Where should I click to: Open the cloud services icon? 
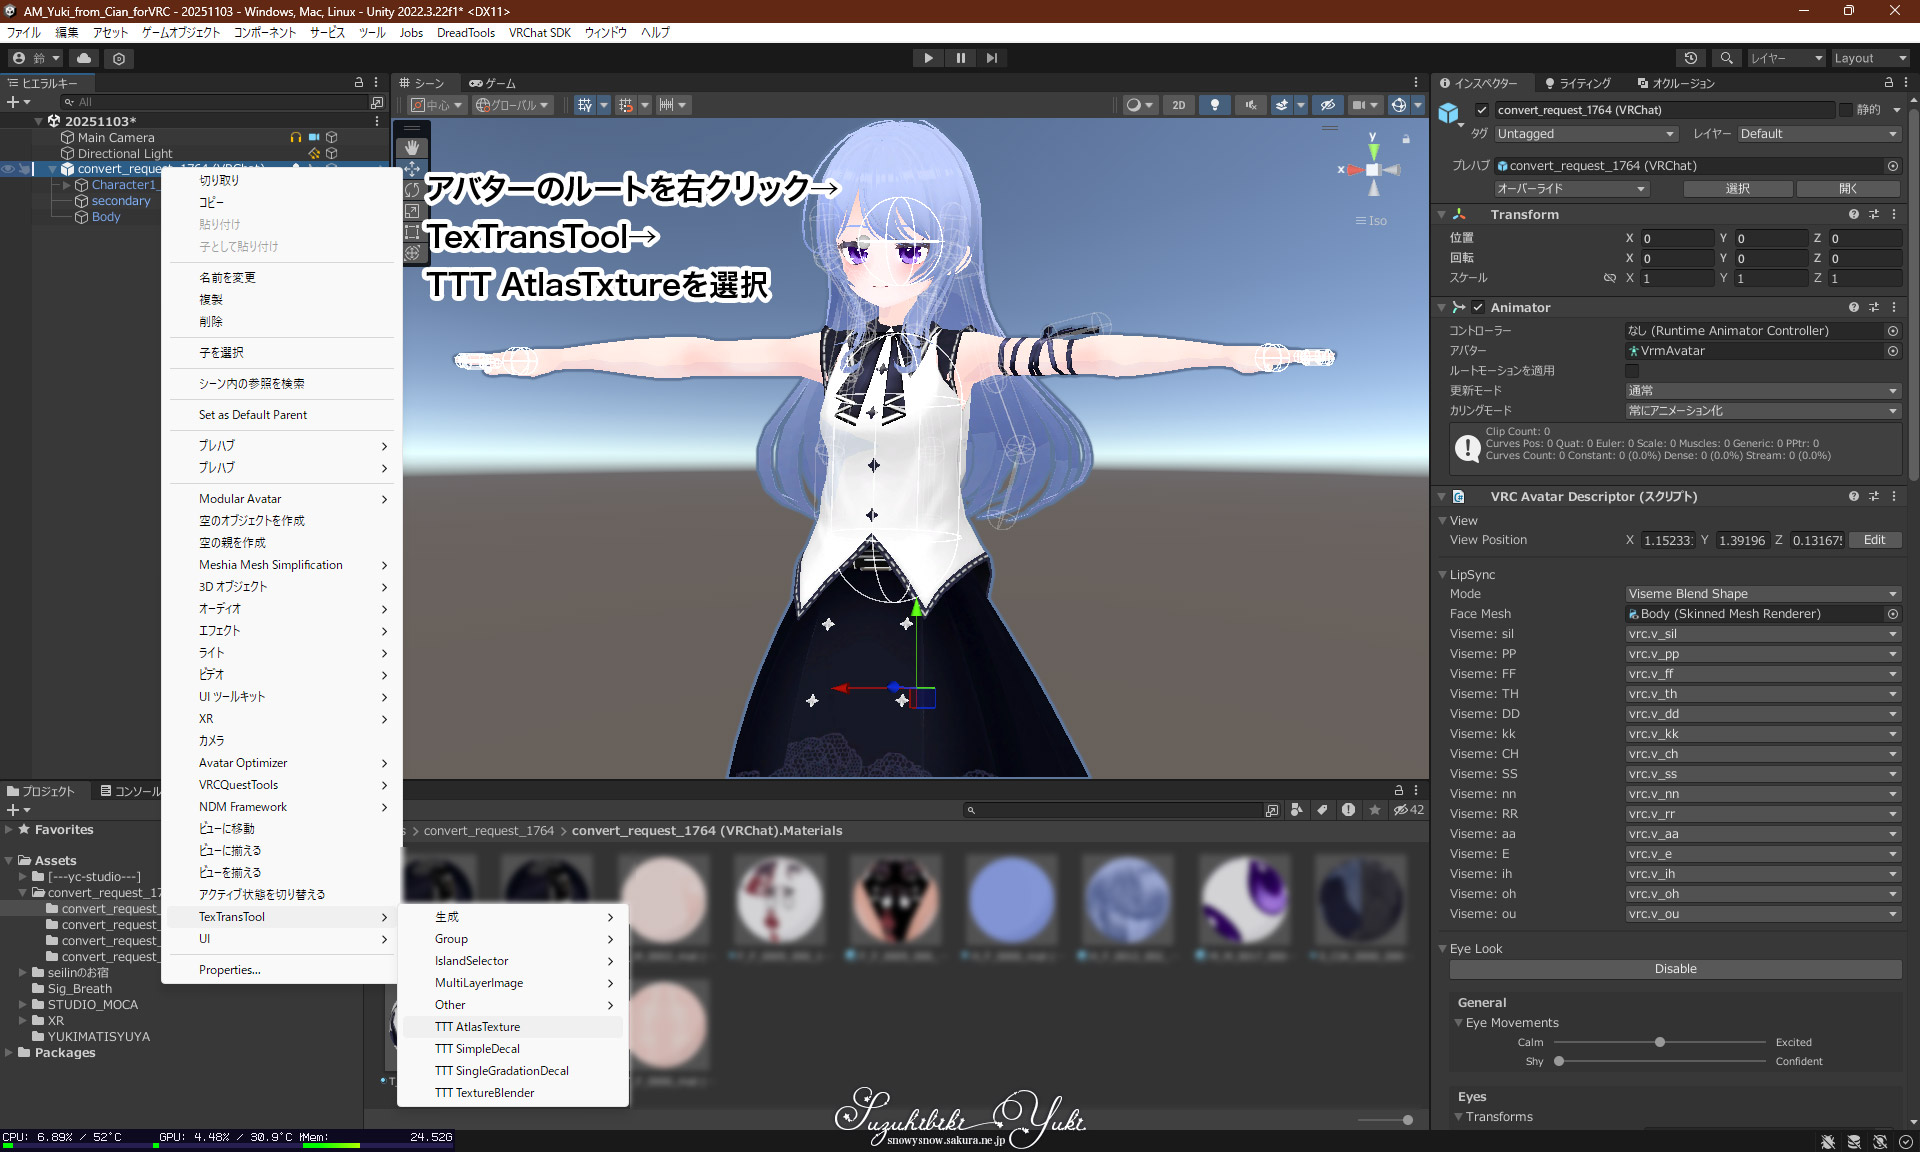click(84, 58)
